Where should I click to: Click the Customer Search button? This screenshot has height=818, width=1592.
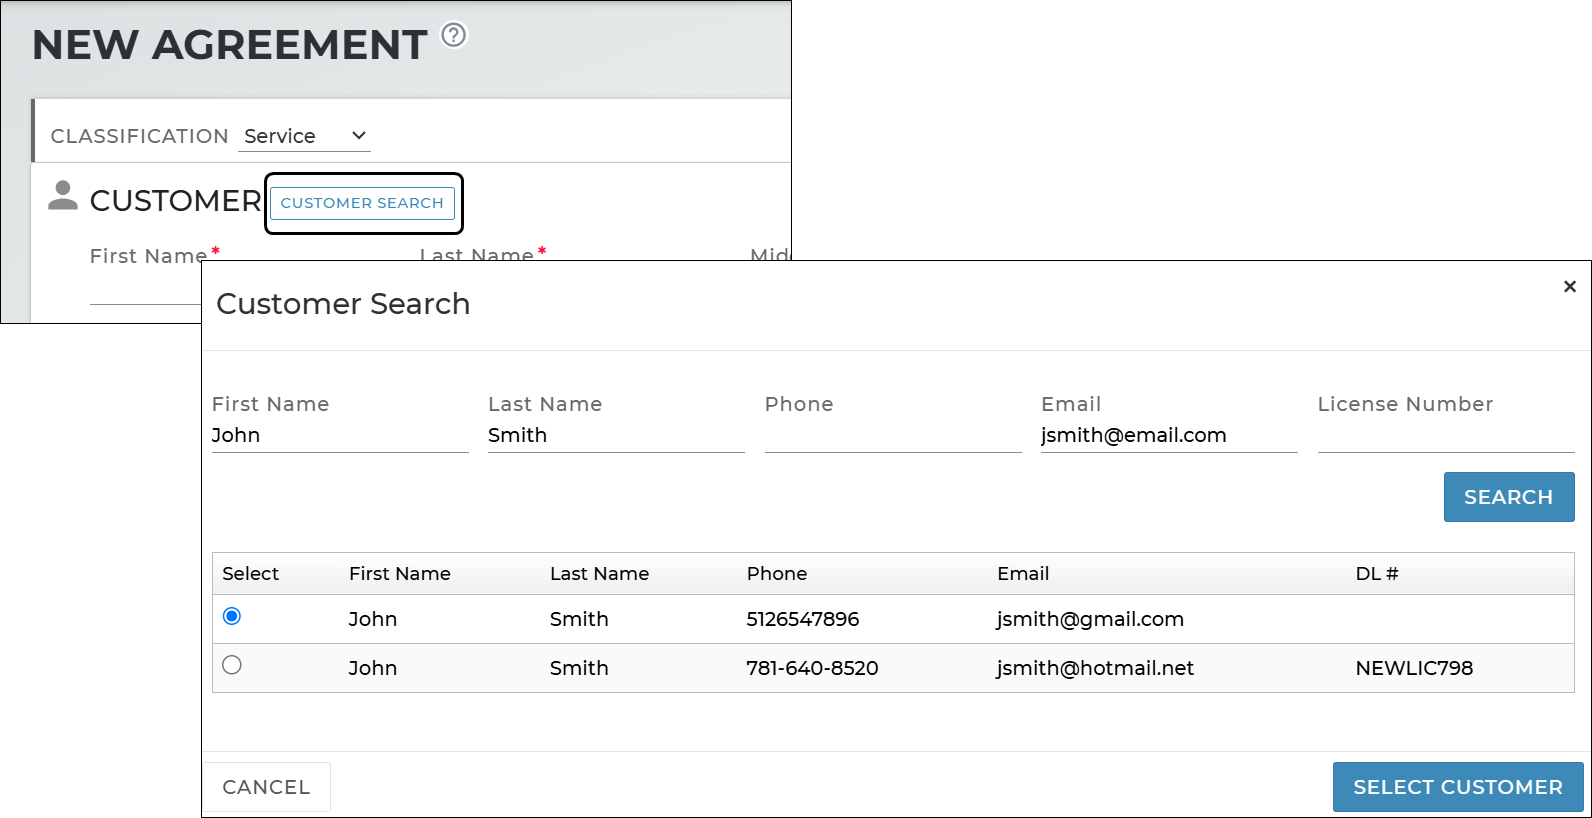[362, 203]
